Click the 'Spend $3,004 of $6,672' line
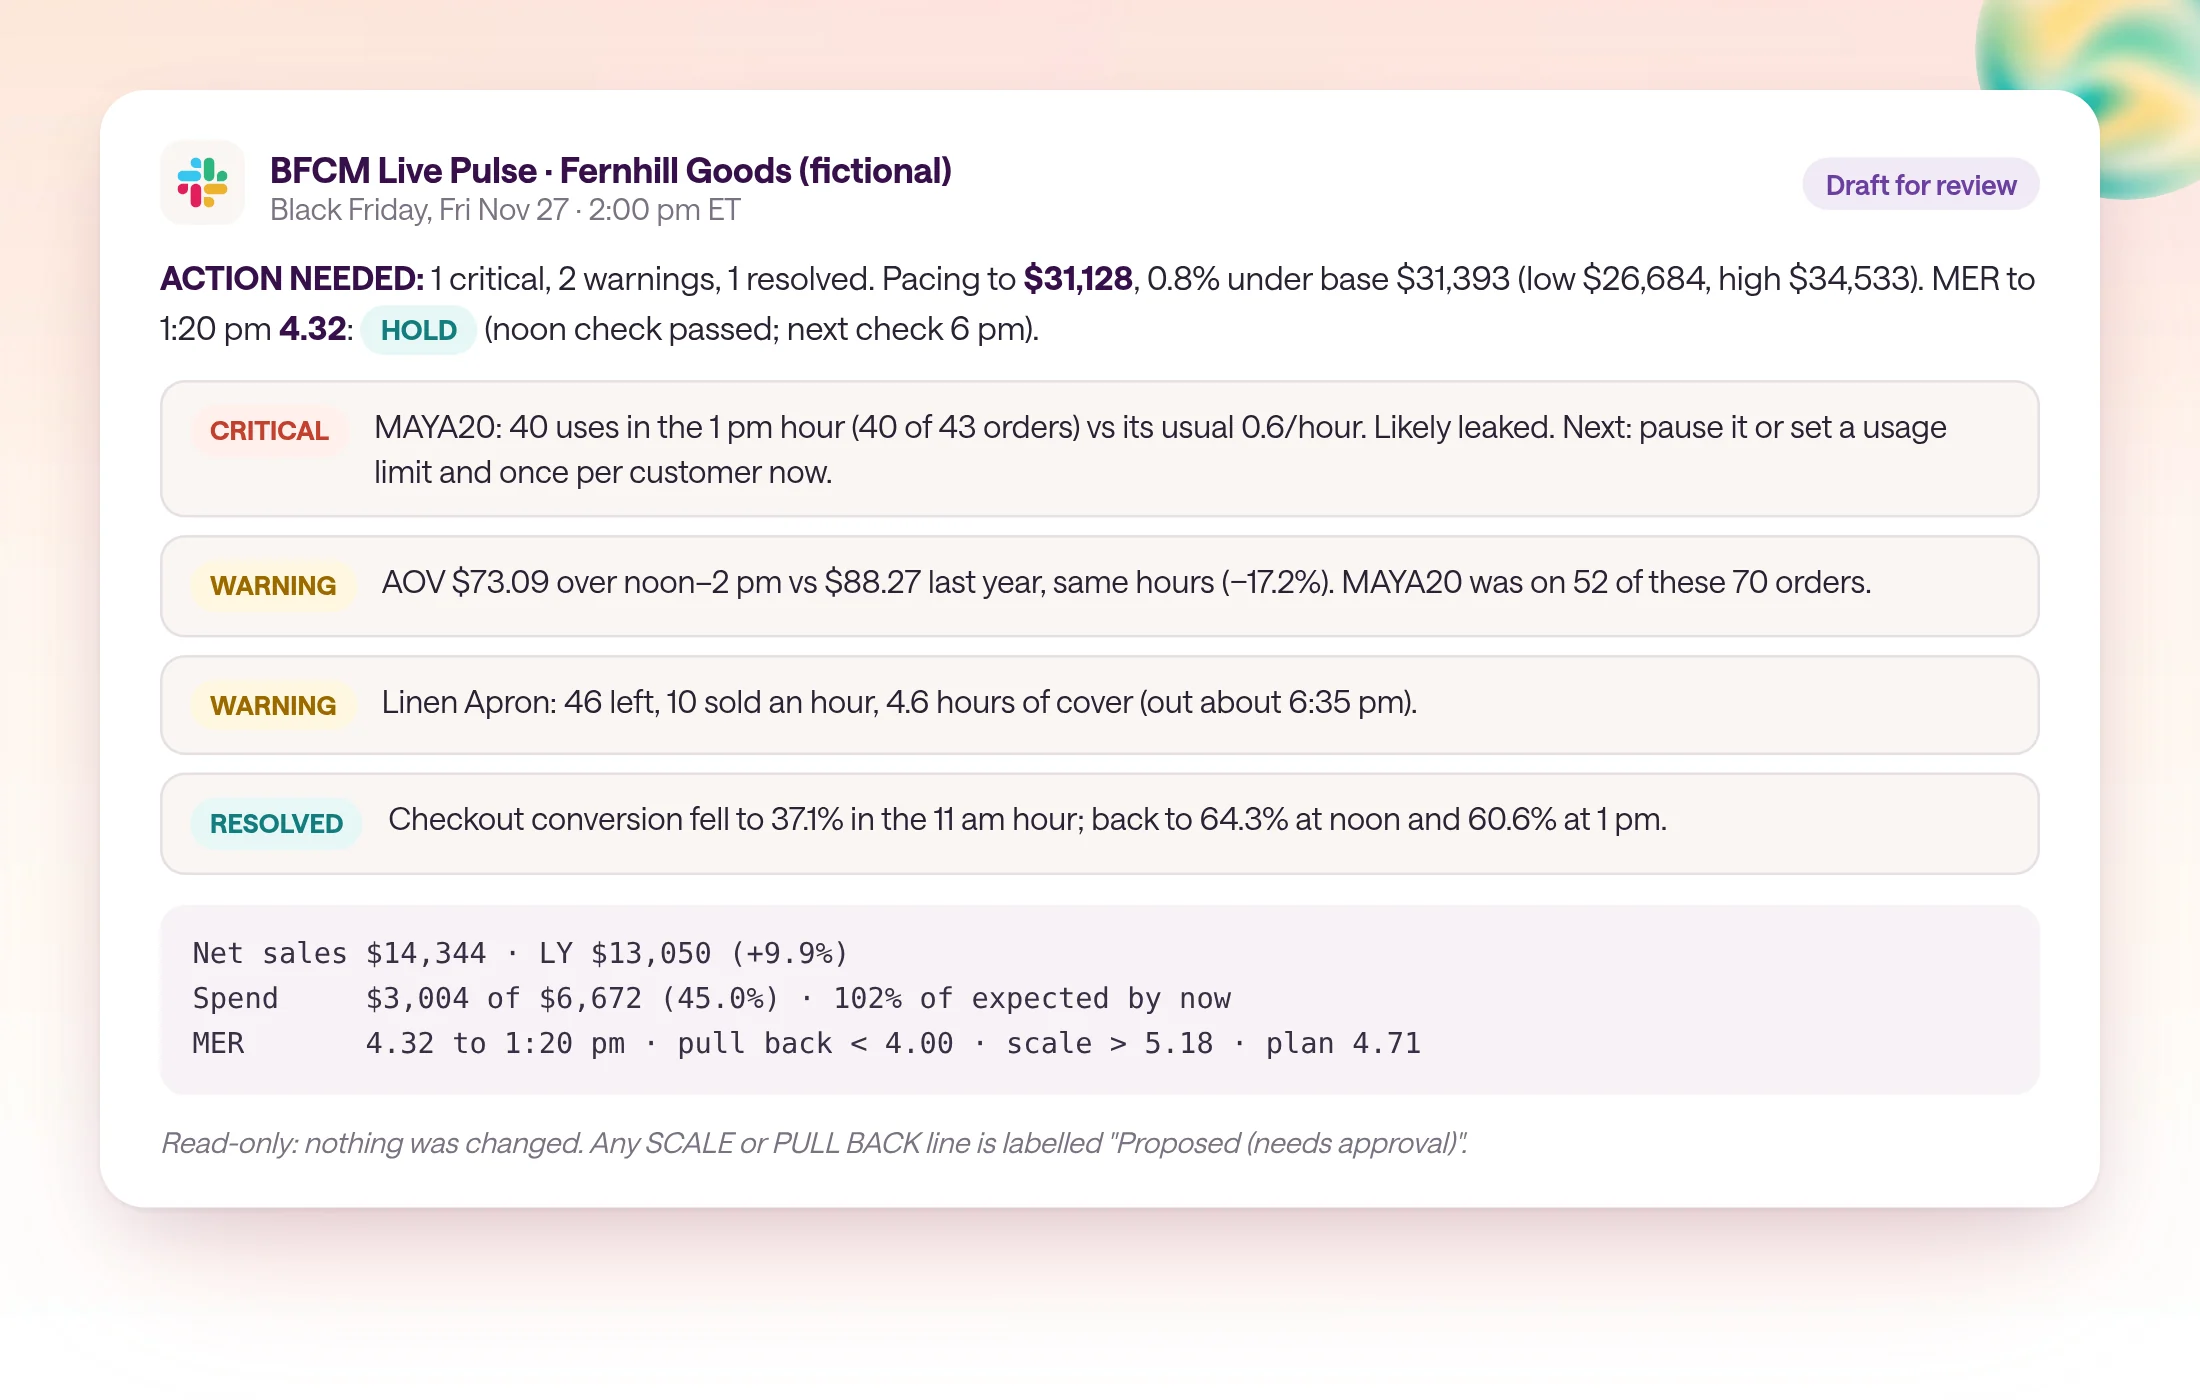 pos(711,998)
